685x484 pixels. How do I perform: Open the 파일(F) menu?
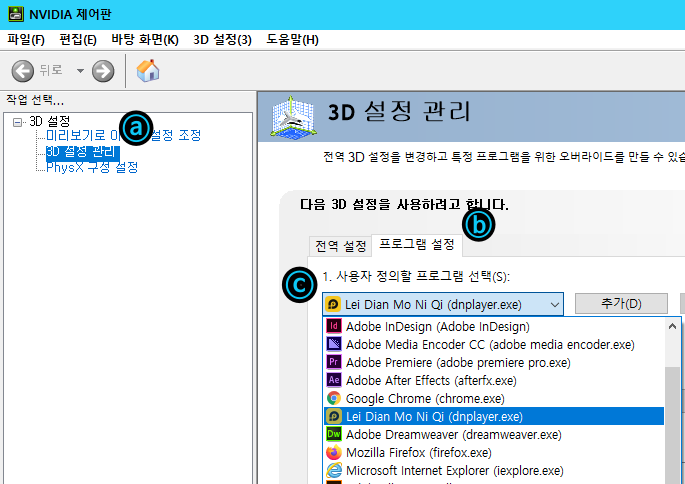(x=26, y=40)
